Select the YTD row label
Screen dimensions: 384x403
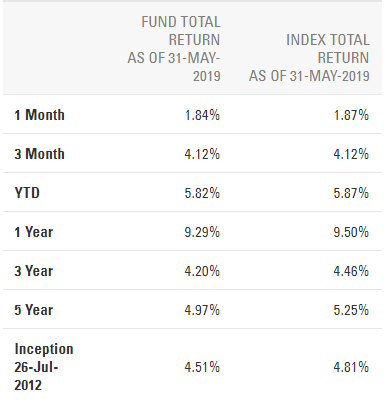pos(27,193)
